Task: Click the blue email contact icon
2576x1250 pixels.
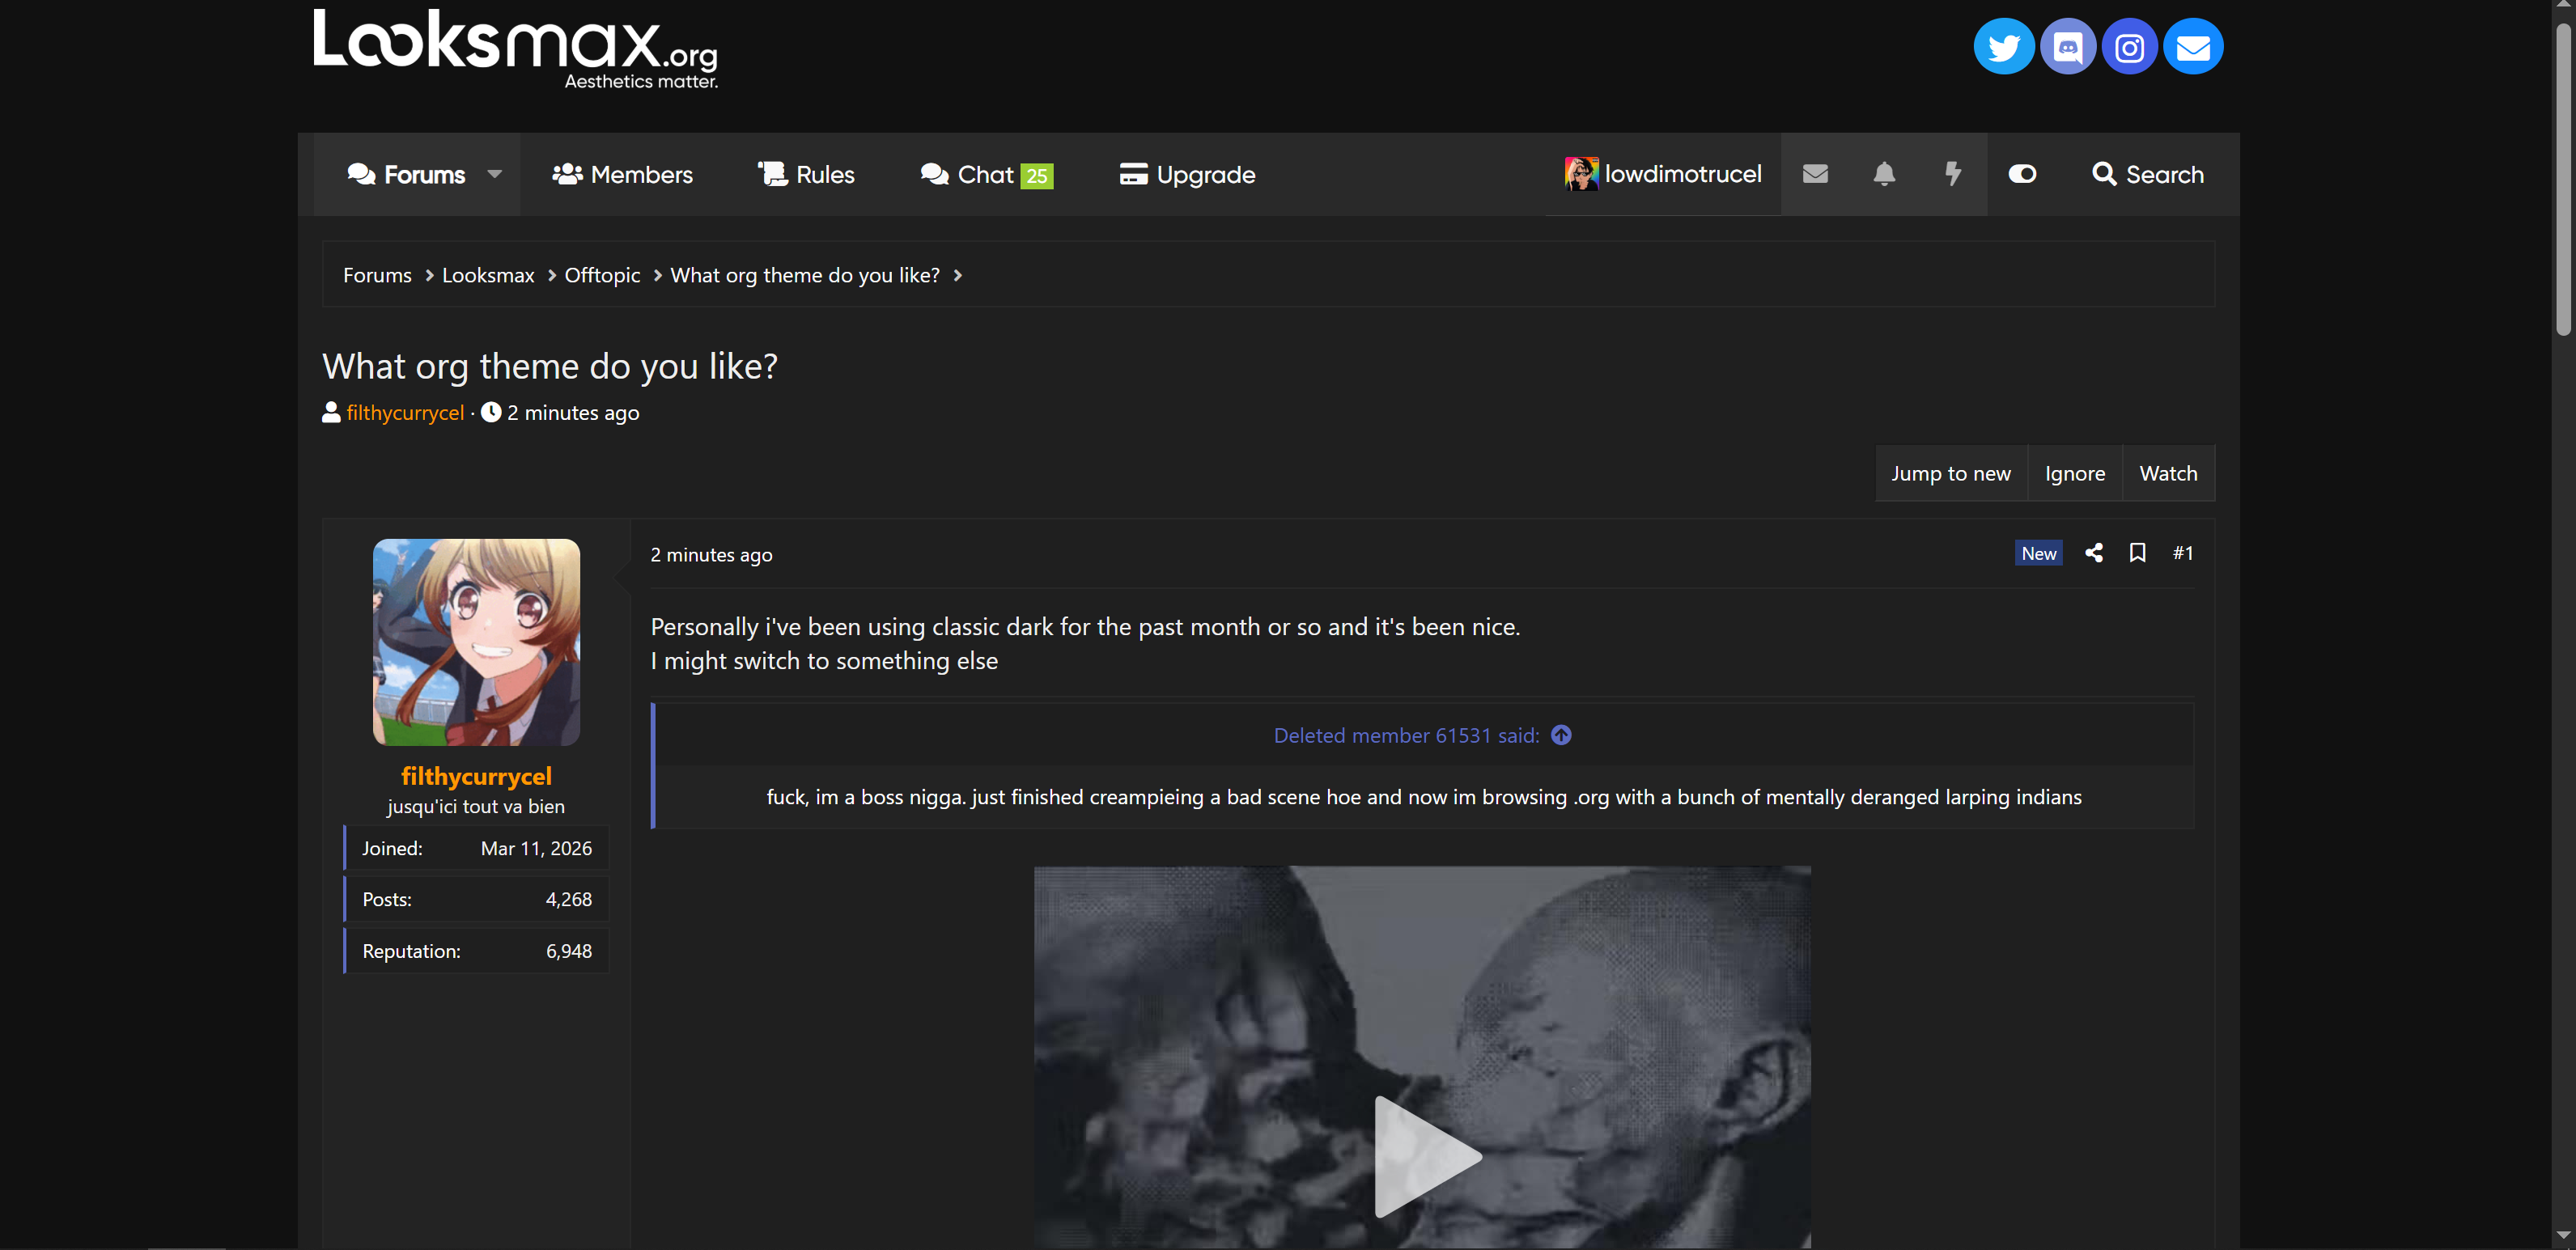Action: coord(2193,46)
